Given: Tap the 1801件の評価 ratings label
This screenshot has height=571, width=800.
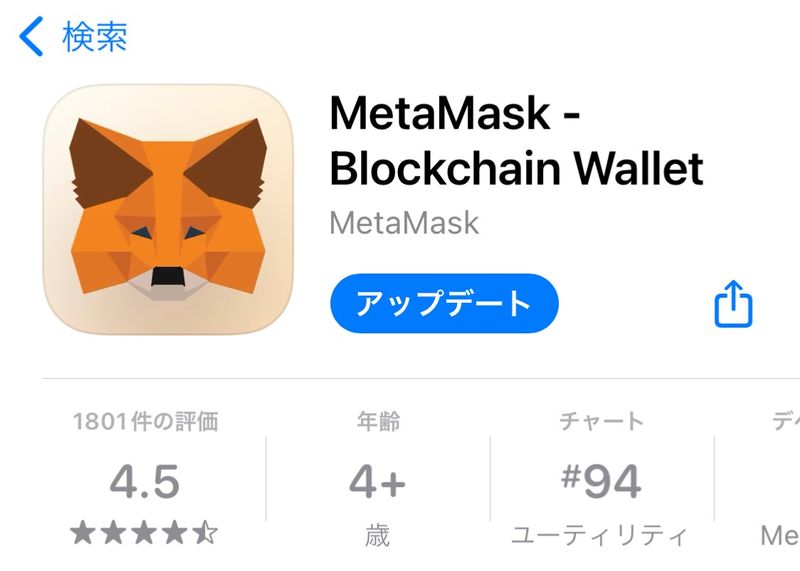Looking at the screenshot, I should [x=145, y=421].
